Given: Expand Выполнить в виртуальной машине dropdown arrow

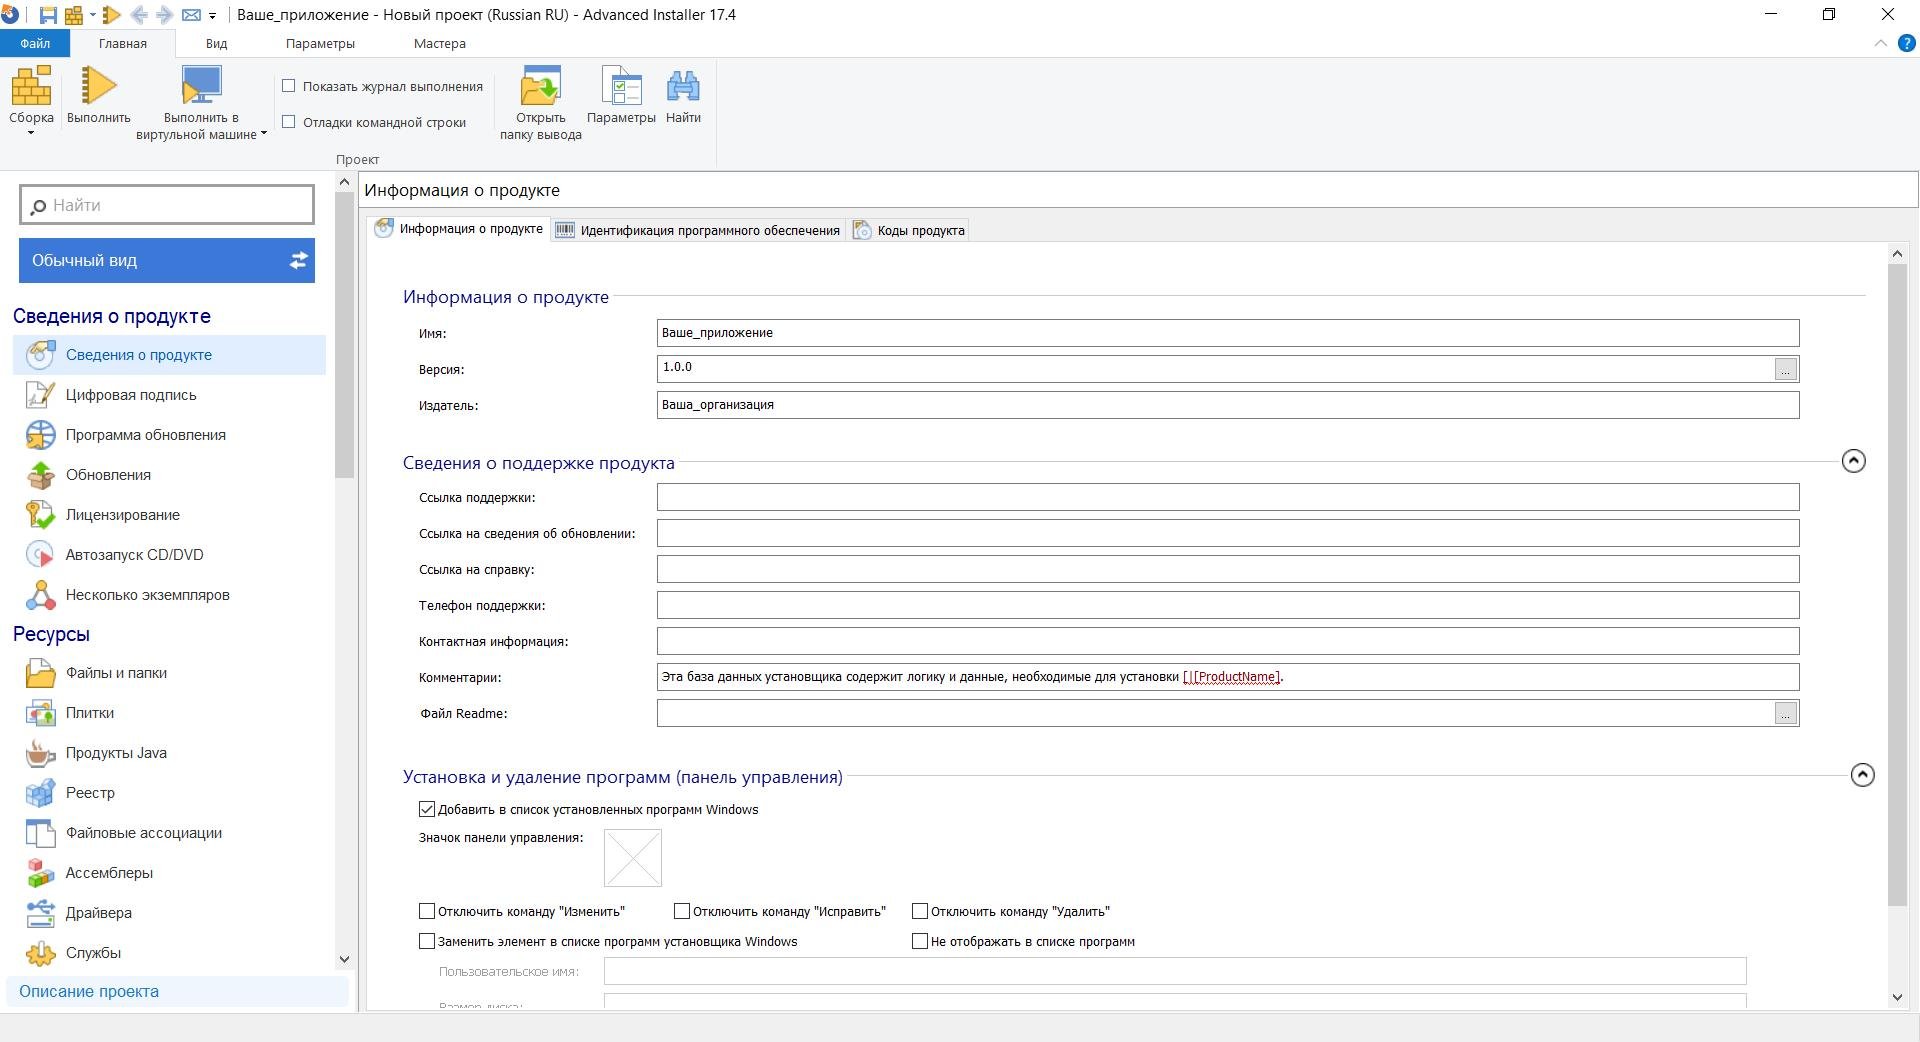Looking at the screenshot, I should coord(264,134).
